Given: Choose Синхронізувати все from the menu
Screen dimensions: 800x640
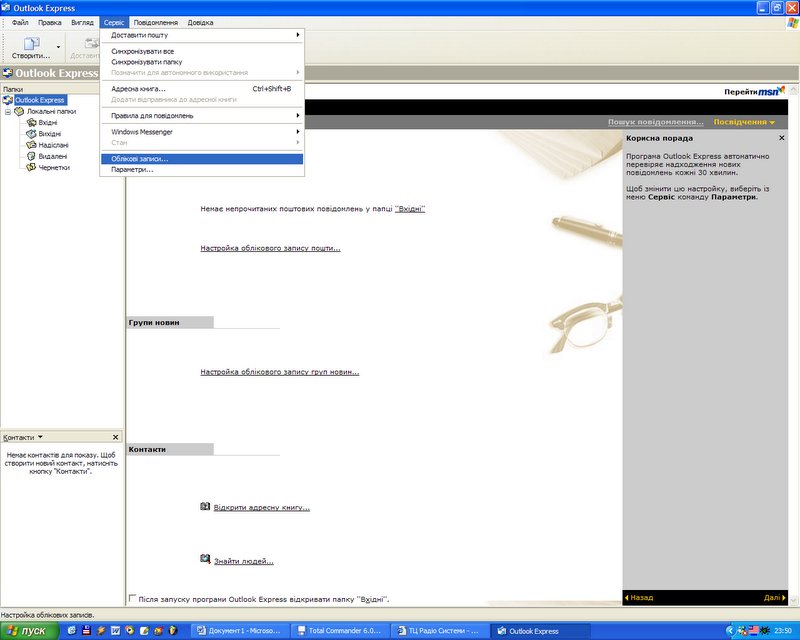Looking at the screenshot, I should [x=202, y=52].
